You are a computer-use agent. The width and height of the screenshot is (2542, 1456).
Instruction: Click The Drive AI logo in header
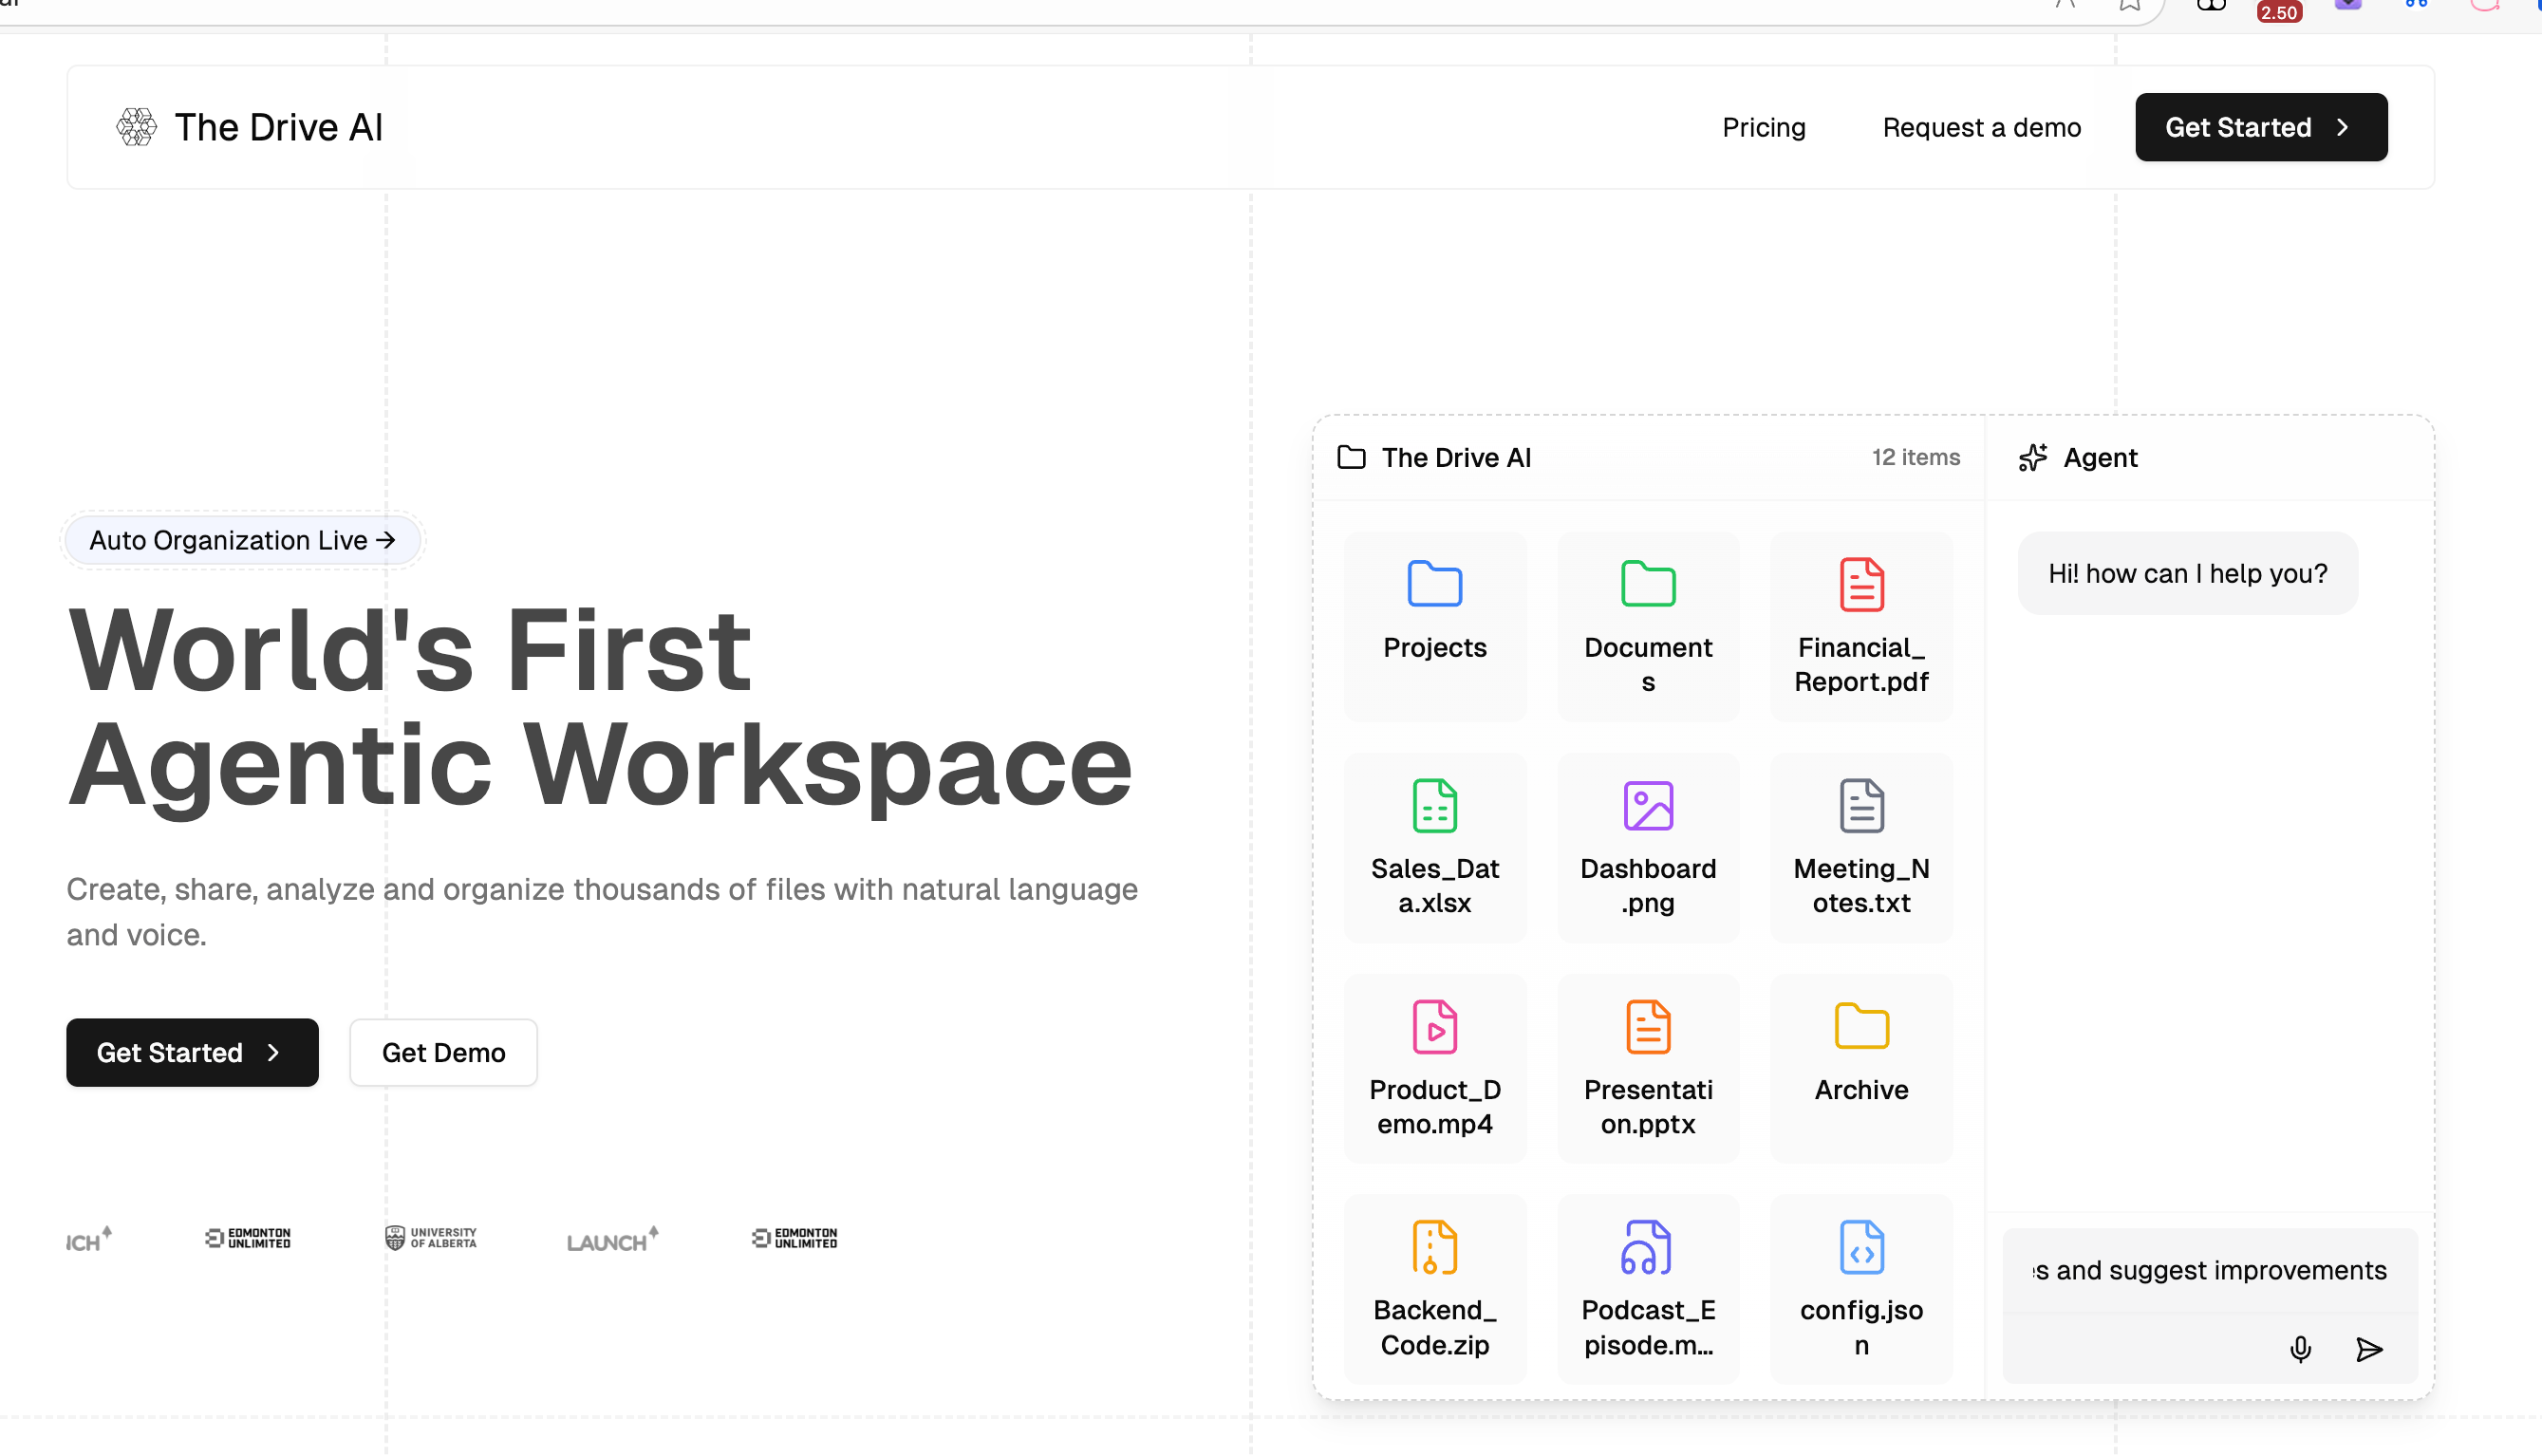point(249,127)
